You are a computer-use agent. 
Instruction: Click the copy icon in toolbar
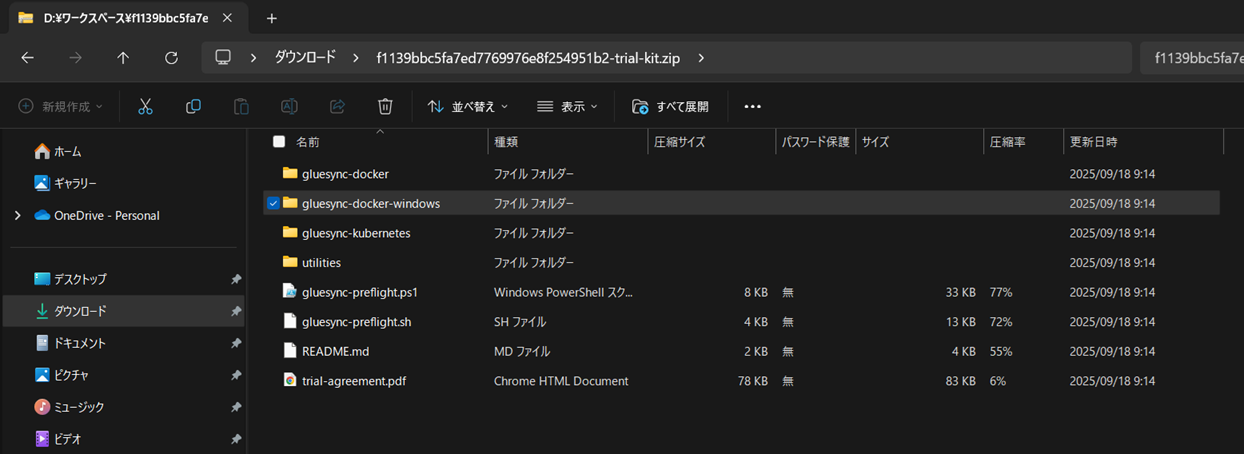tap(193, 106)
